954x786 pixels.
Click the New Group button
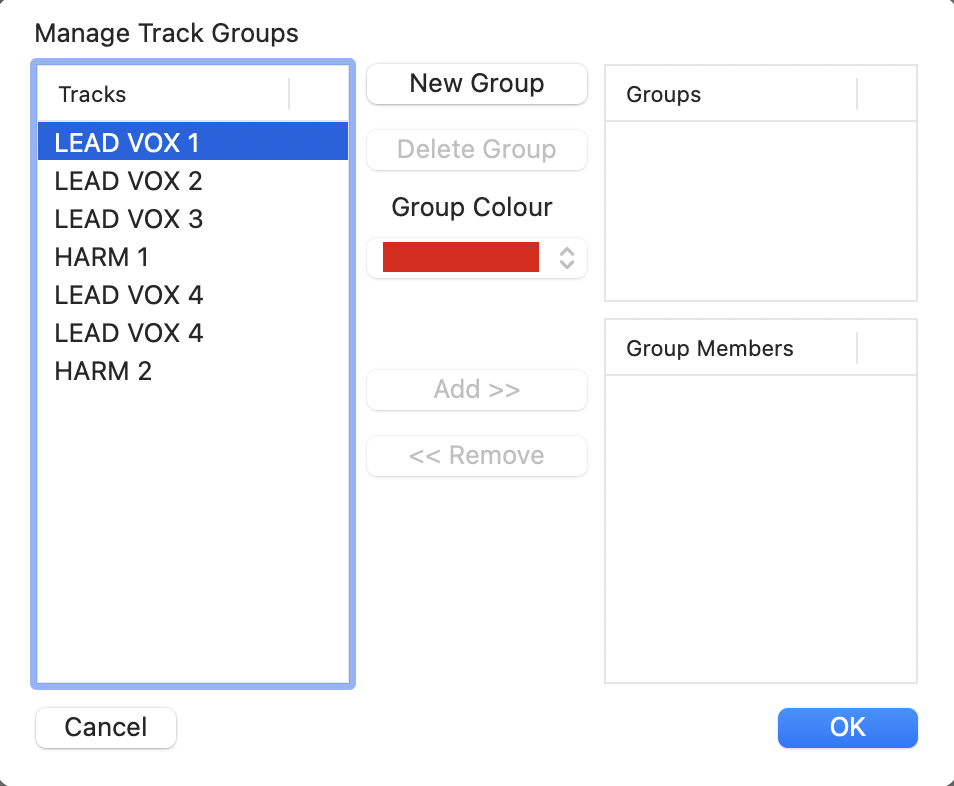[x=477, y=84]
